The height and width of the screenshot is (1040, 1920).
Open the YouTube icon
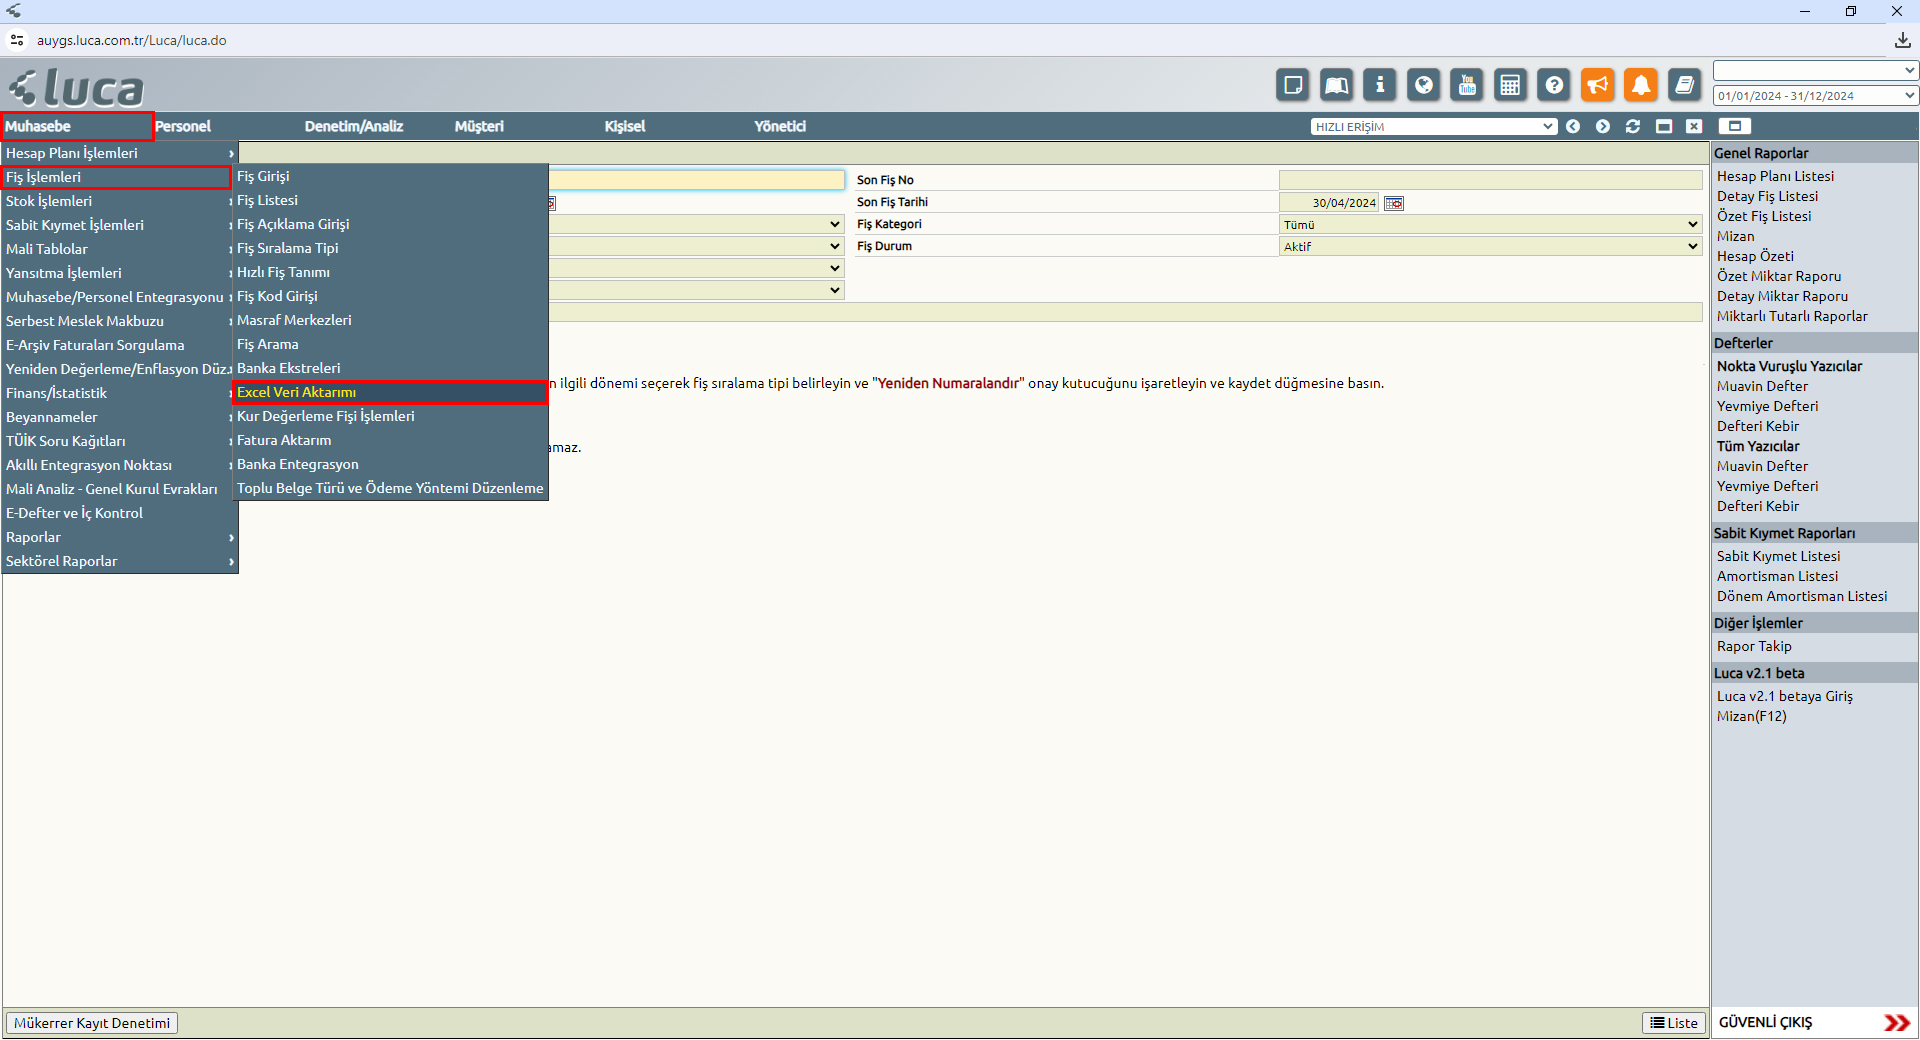[1467, 85]
